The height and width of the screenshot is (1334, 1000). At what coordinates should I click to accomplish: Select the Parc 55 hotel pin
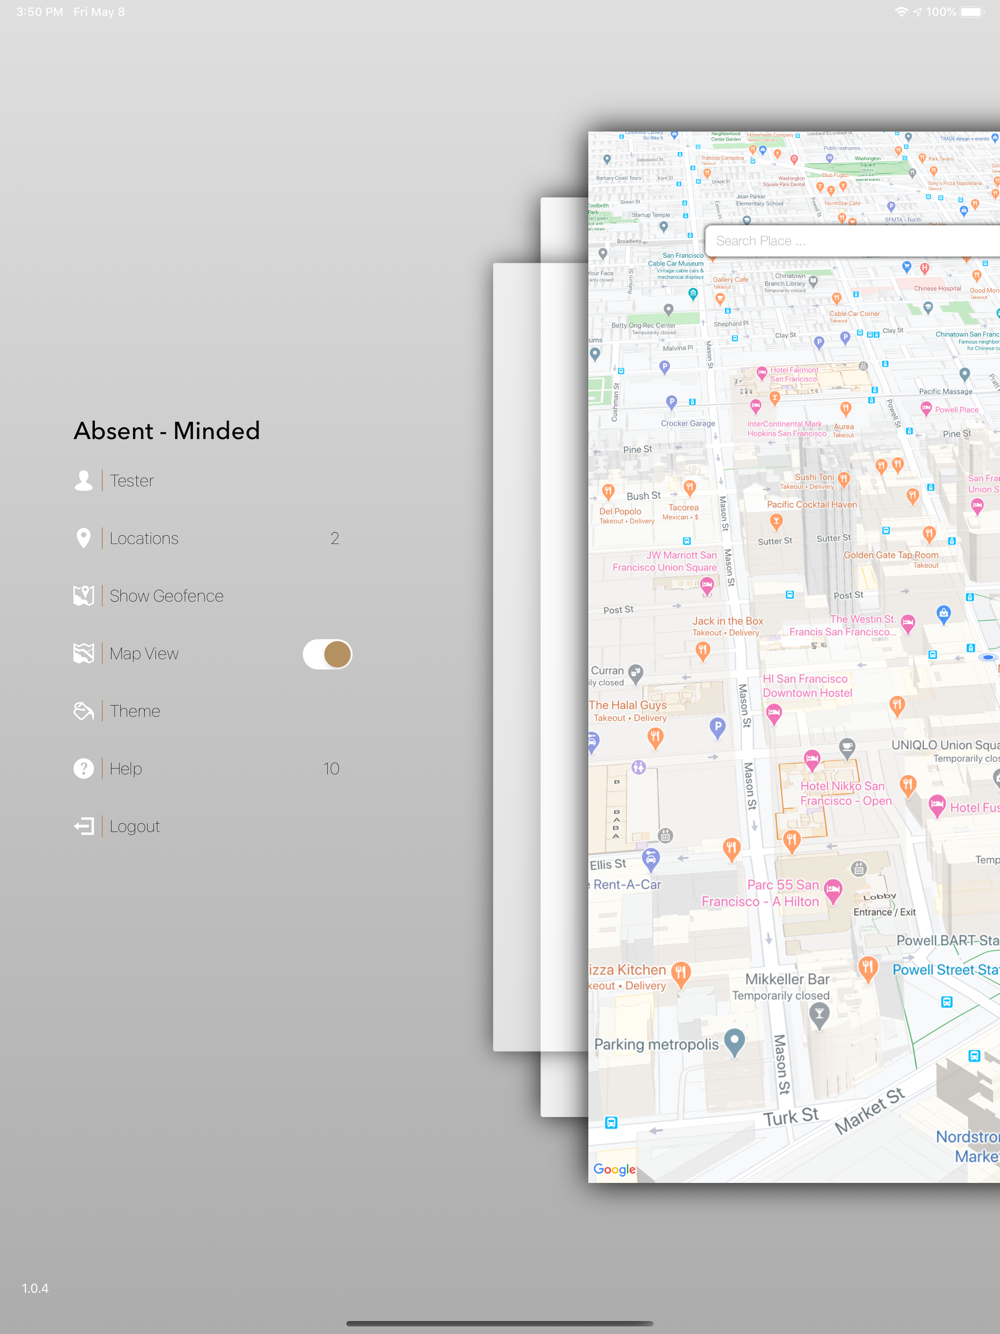click(833, 890)
